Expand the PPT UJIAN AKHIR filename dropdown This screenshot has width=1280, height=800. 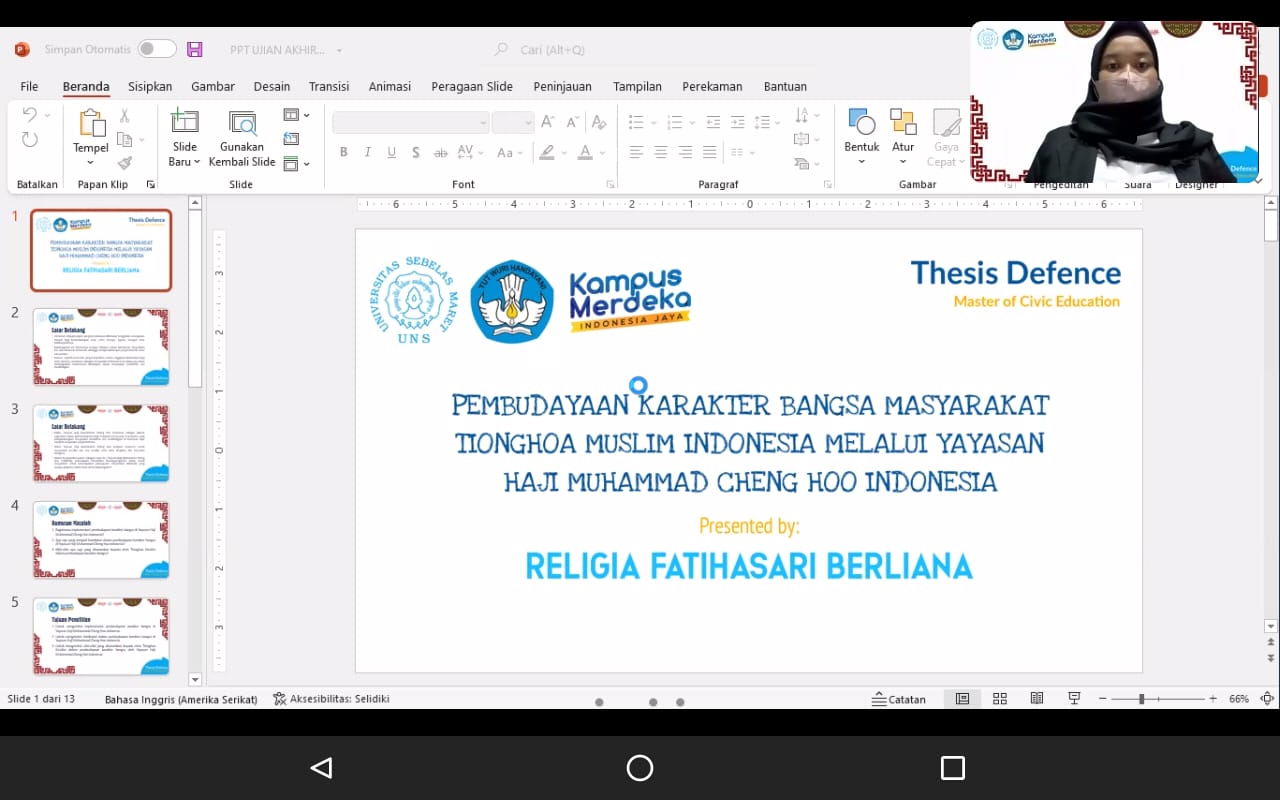click(339, 50)
